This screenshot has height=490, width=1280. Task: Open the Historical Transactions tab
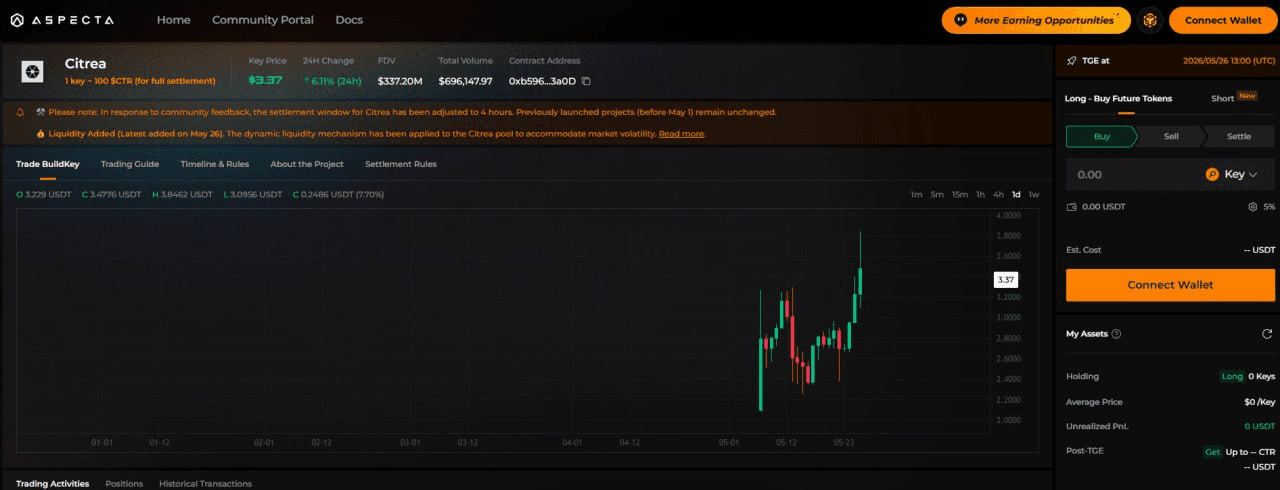click(205, 484)
